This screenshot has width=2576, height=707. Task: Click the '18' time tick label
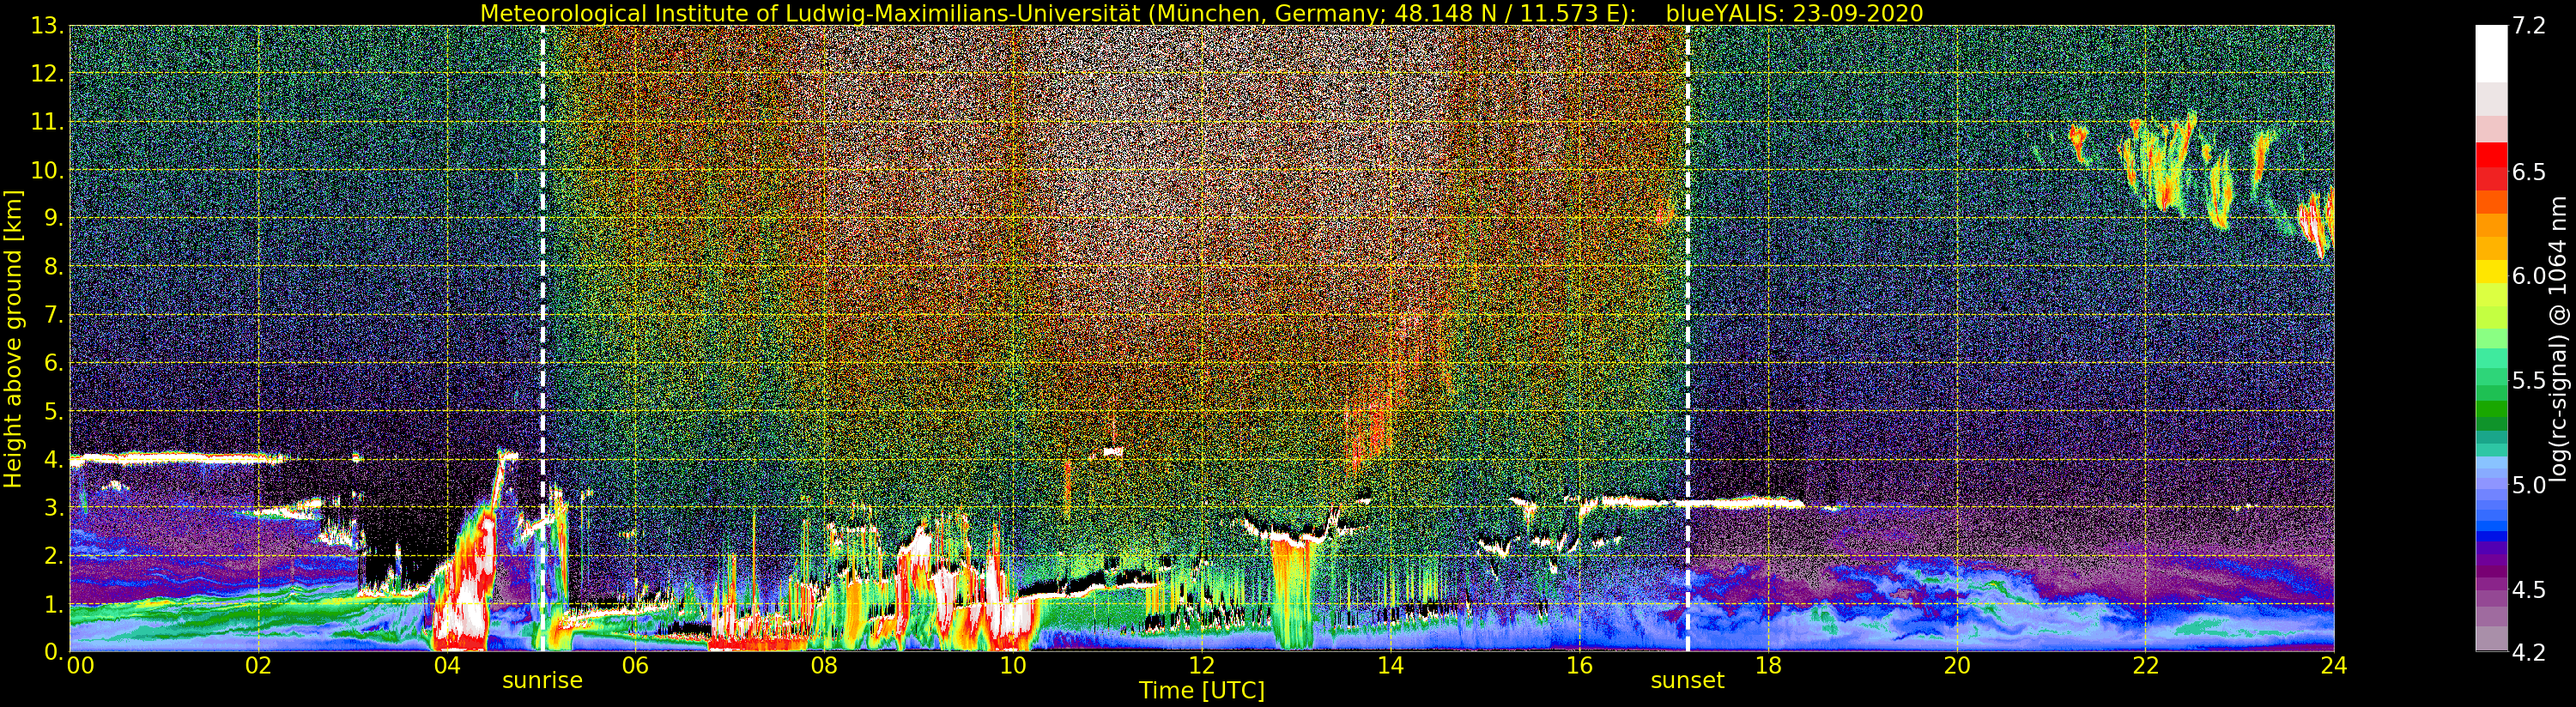[1768, 666]
